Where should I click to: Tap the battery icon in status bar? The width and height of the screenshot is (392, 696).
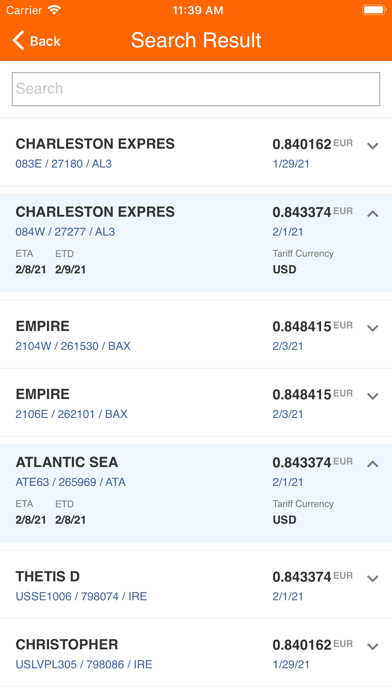pos(374,10)
